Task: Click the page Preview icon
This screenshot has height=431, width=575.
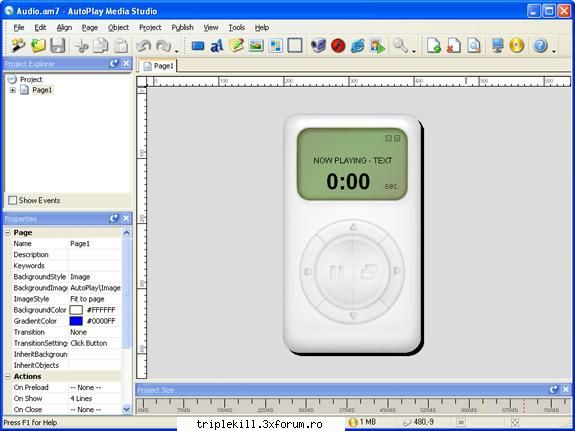Action: [473, 46]
